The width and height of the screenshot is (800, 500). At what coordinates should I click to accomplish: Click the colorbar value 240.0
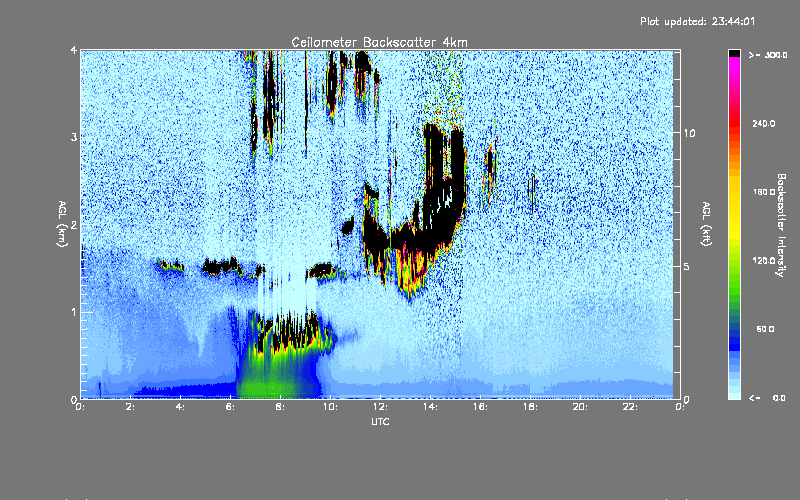tap(764, 123)
